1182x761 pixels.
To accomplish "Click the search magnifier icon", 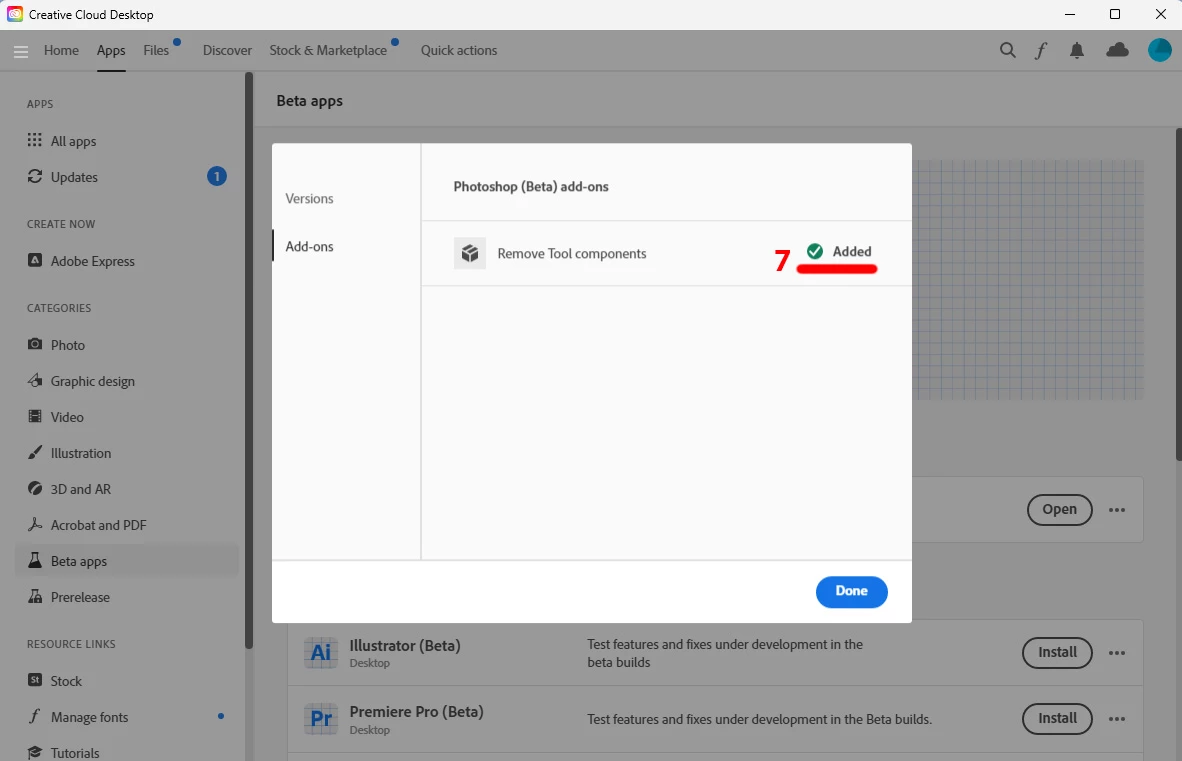I will click(1007, 50).
